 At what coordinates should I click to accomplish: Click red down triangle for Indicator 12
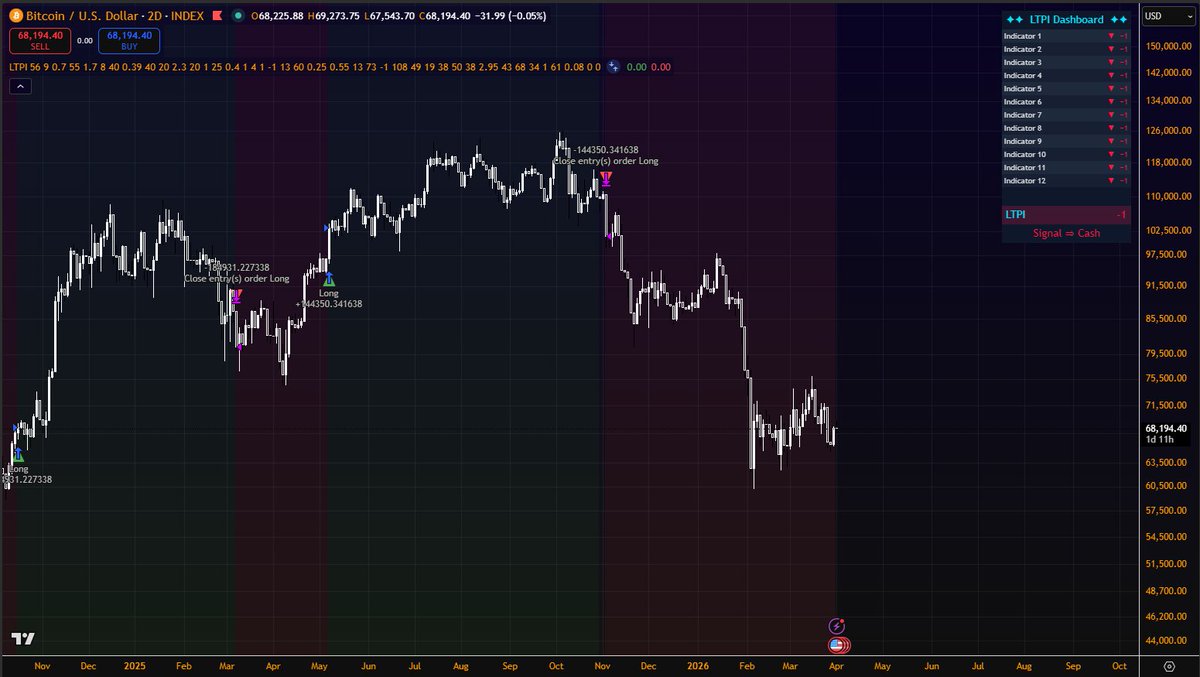[x=1110, y=181]
